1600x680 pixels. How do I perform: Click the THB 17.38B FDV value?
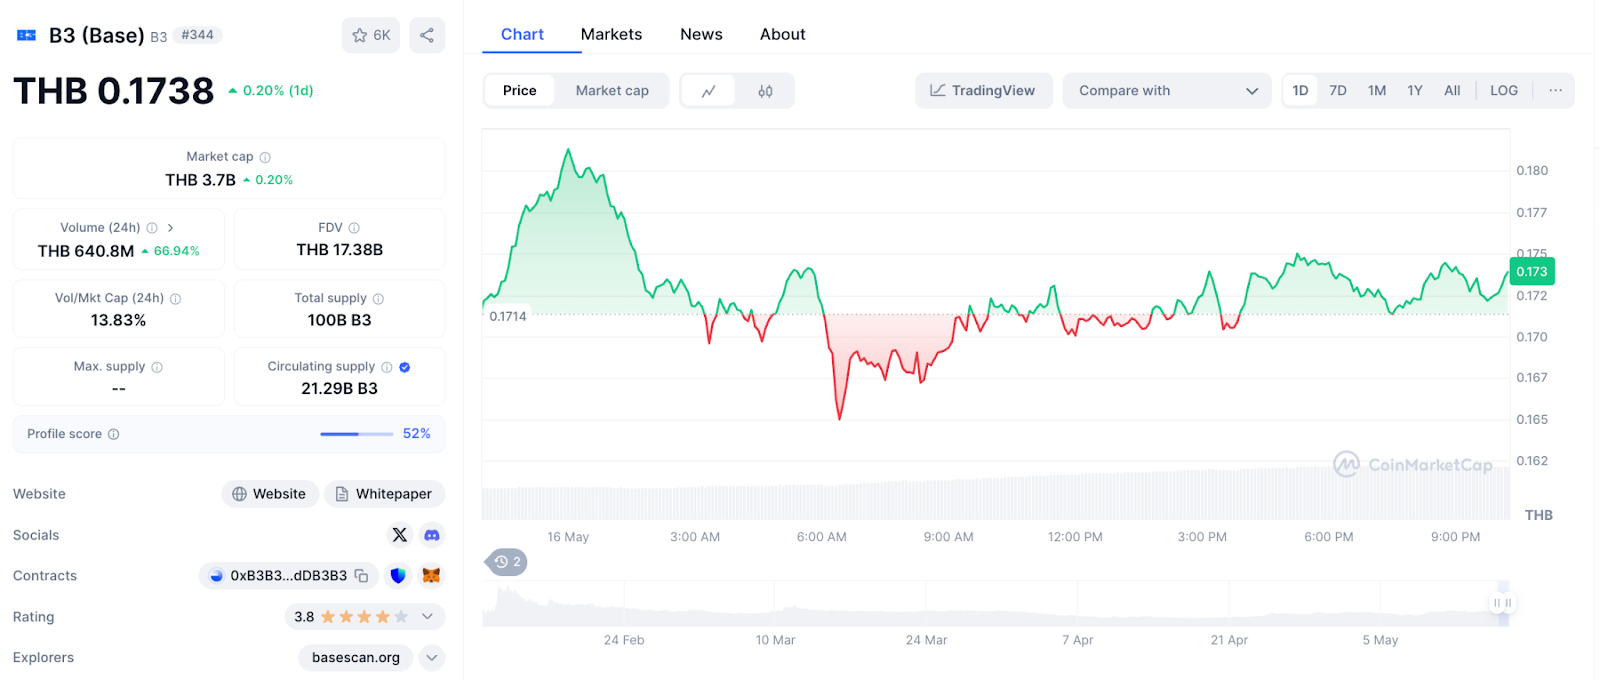pos(339,250)
